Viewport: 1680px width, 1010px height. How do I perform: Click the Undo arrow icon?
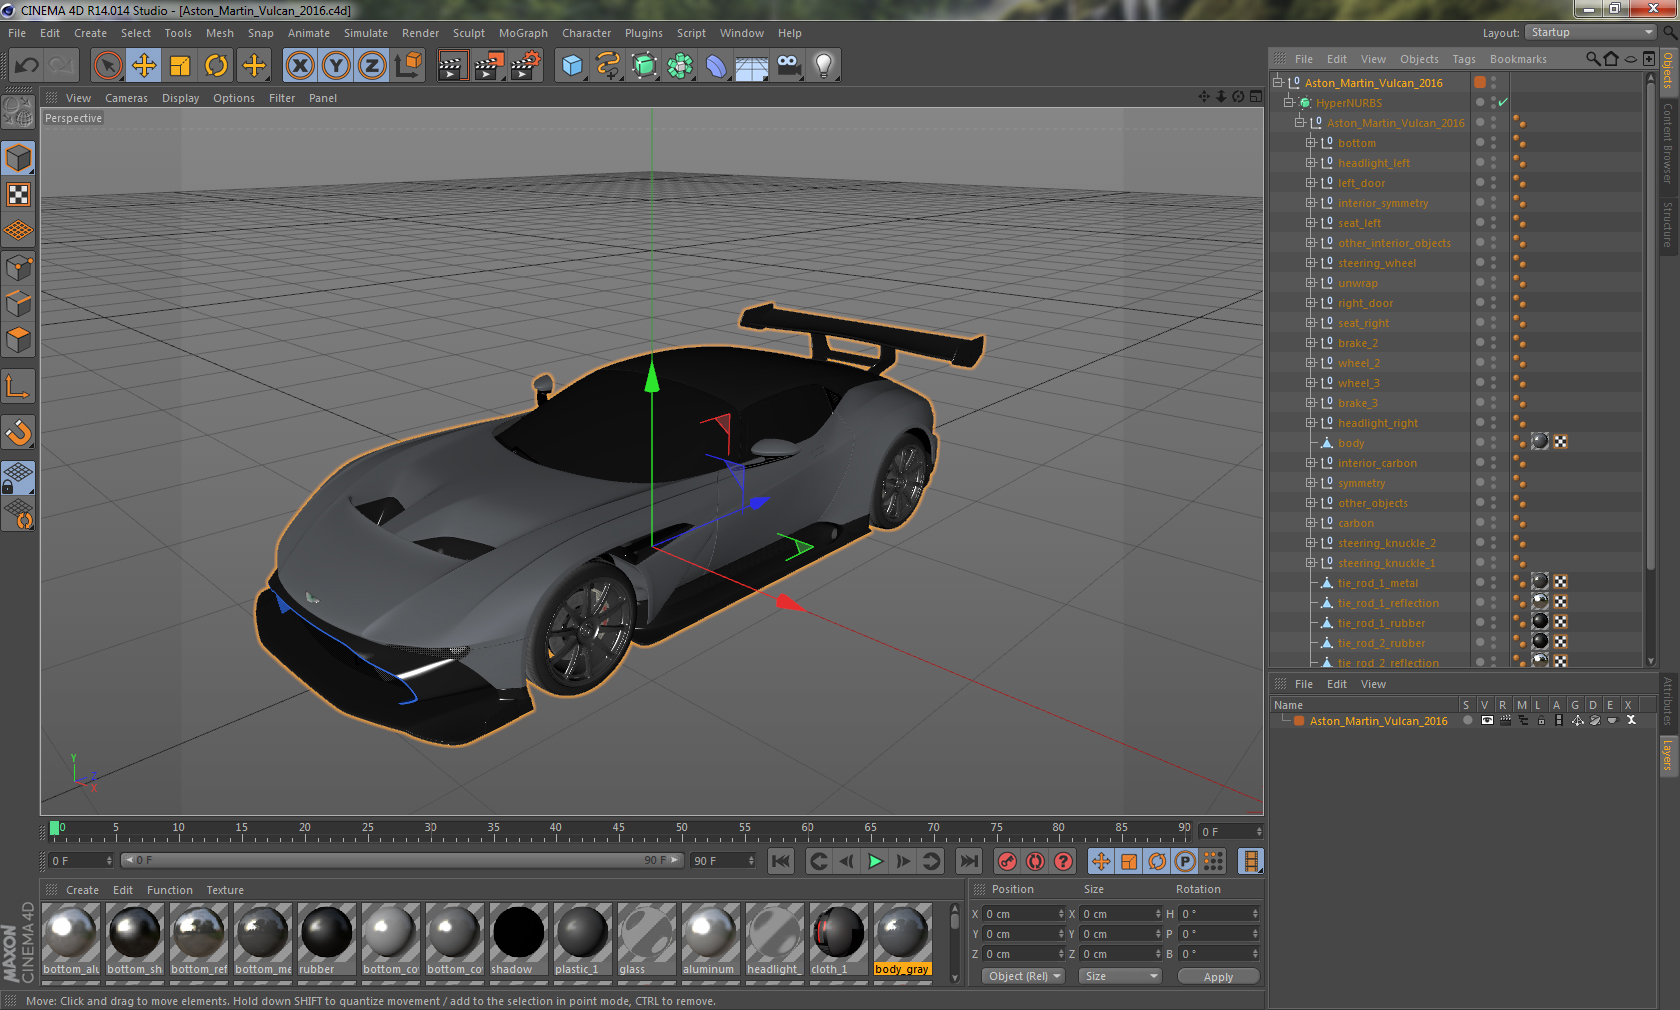click(26, 66)
